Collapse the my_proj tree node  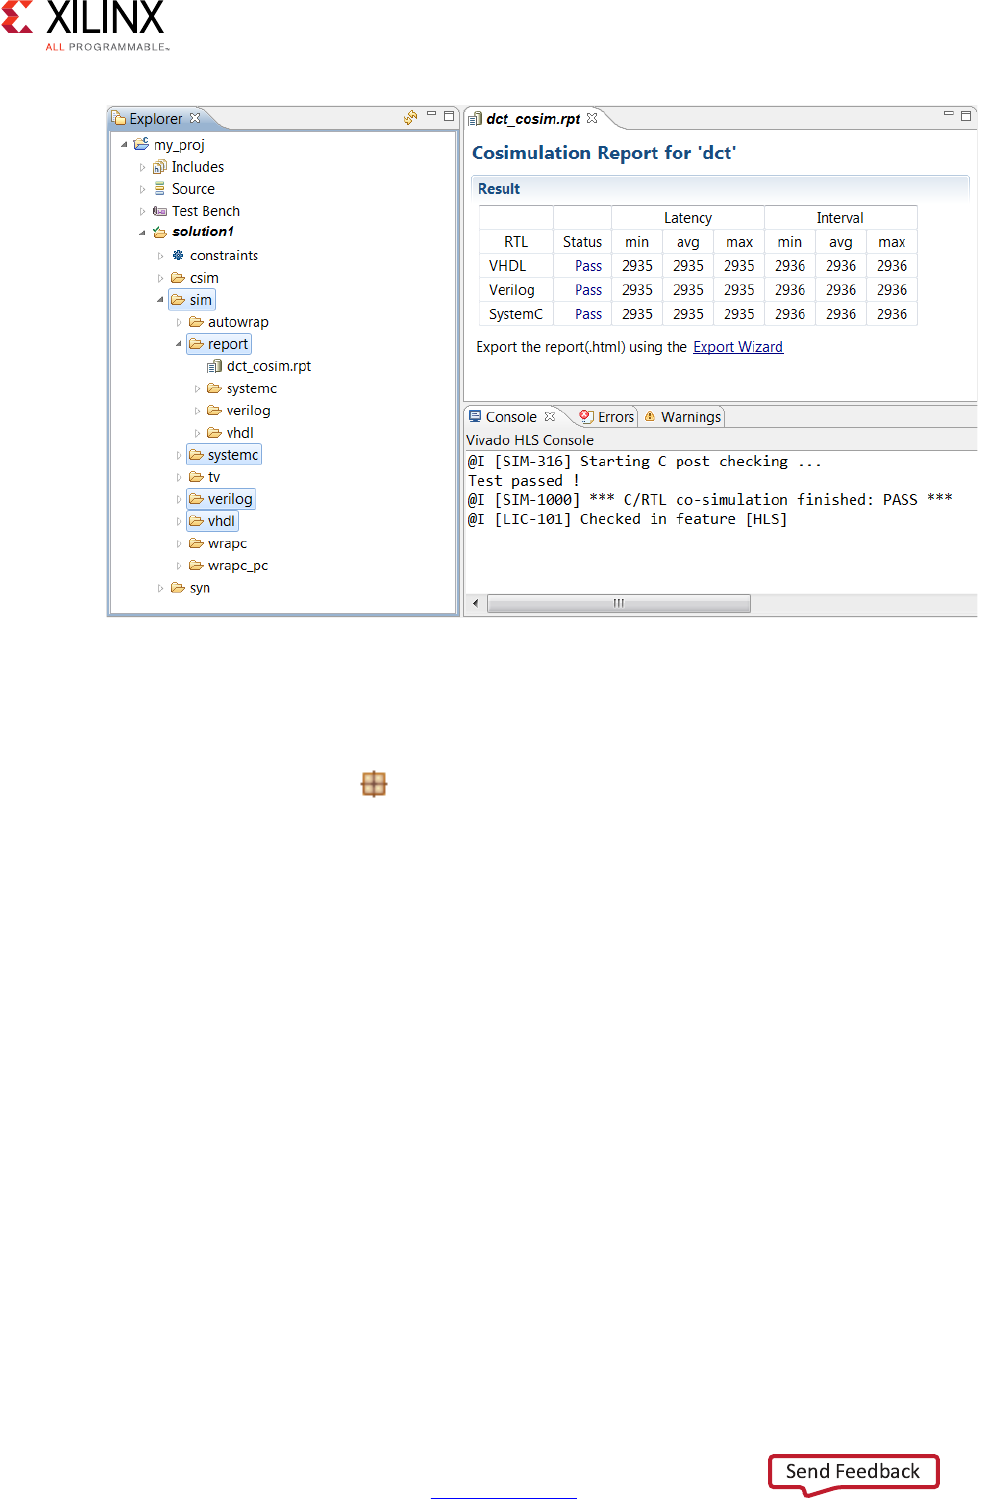[124, 145]
